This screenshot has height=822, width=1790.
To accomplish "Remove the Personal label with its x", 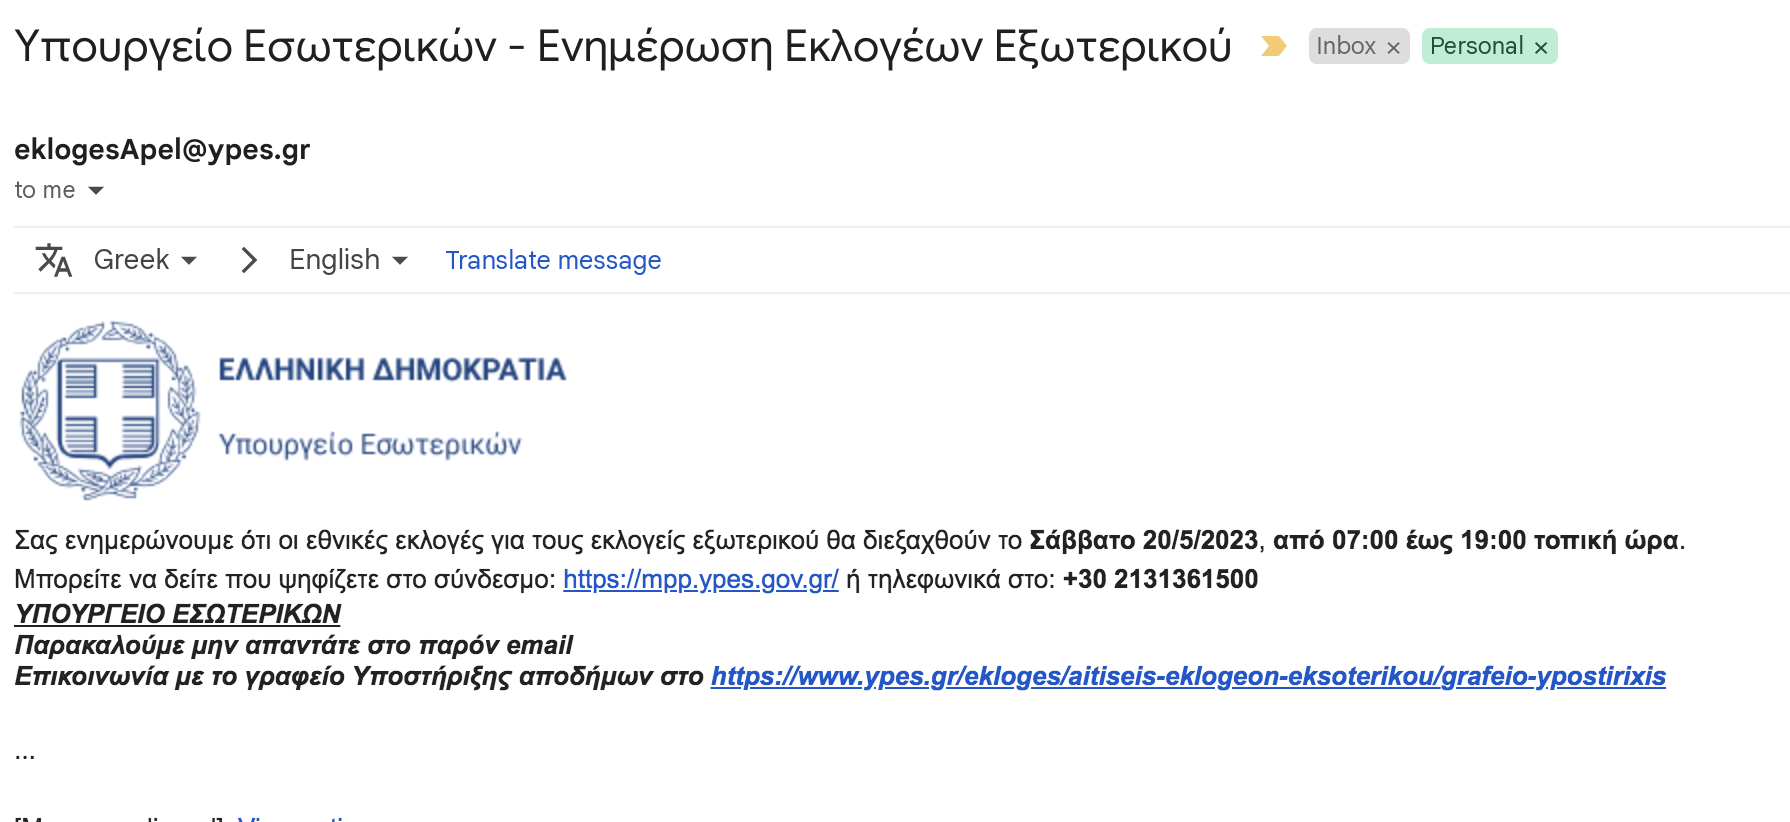I will (1541, 47).
